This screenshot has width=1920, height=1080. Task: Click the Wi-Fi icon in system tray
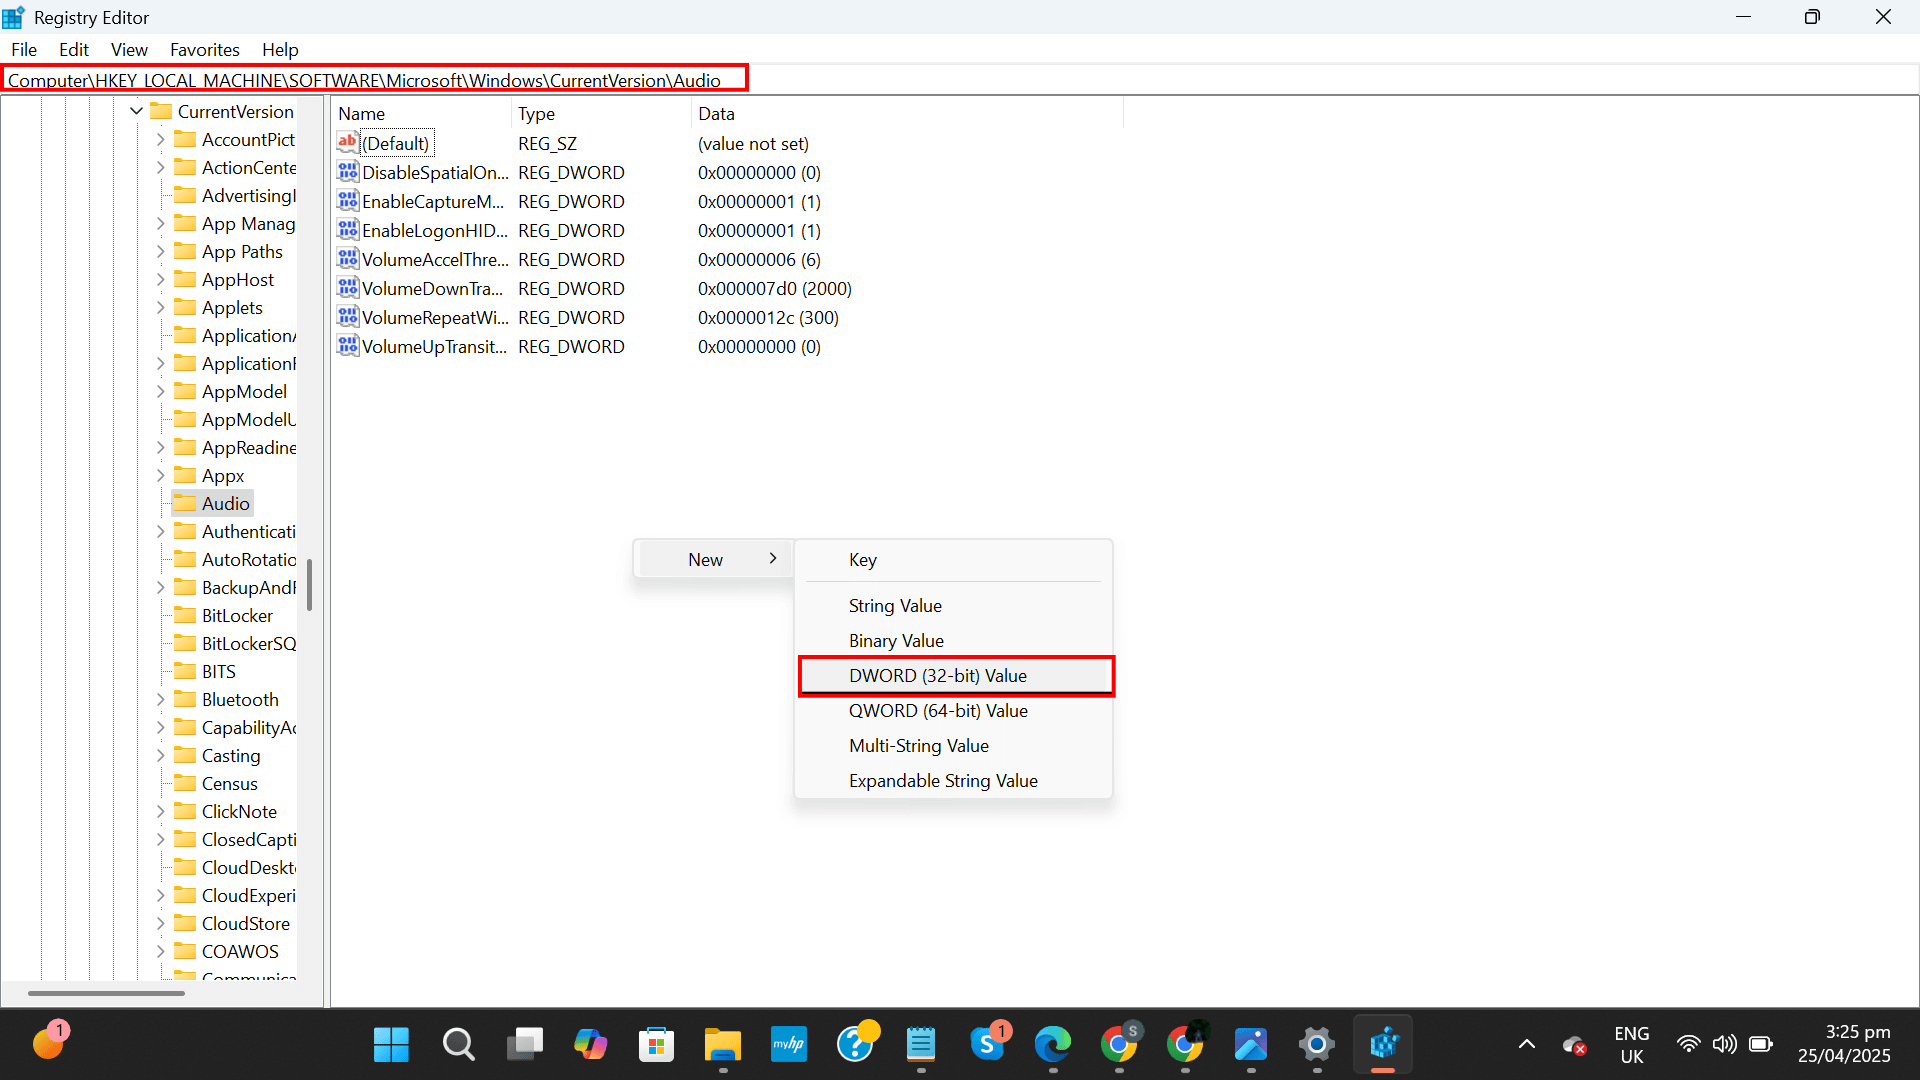tap(1688, 1043)
